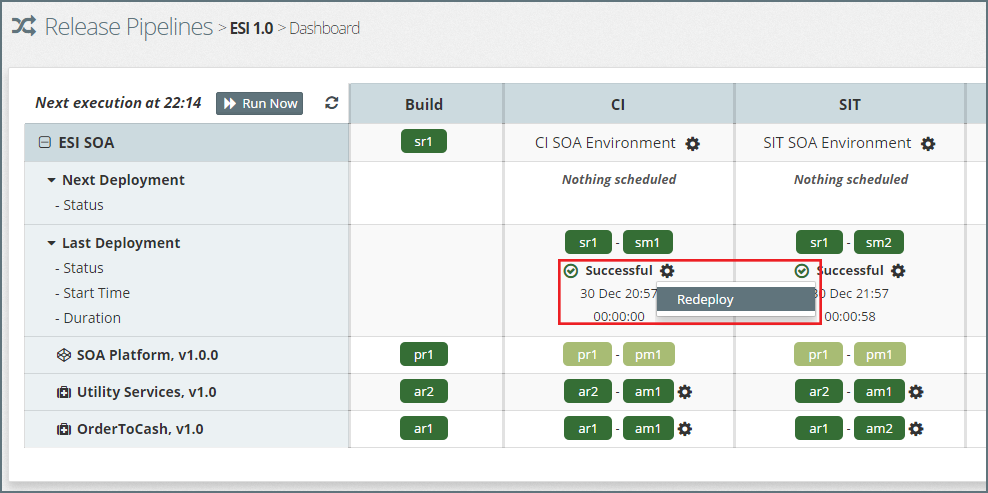Open CI SOA Environment gear settings
The width and height of the screenshot is (988, 493).
(693, 144)
